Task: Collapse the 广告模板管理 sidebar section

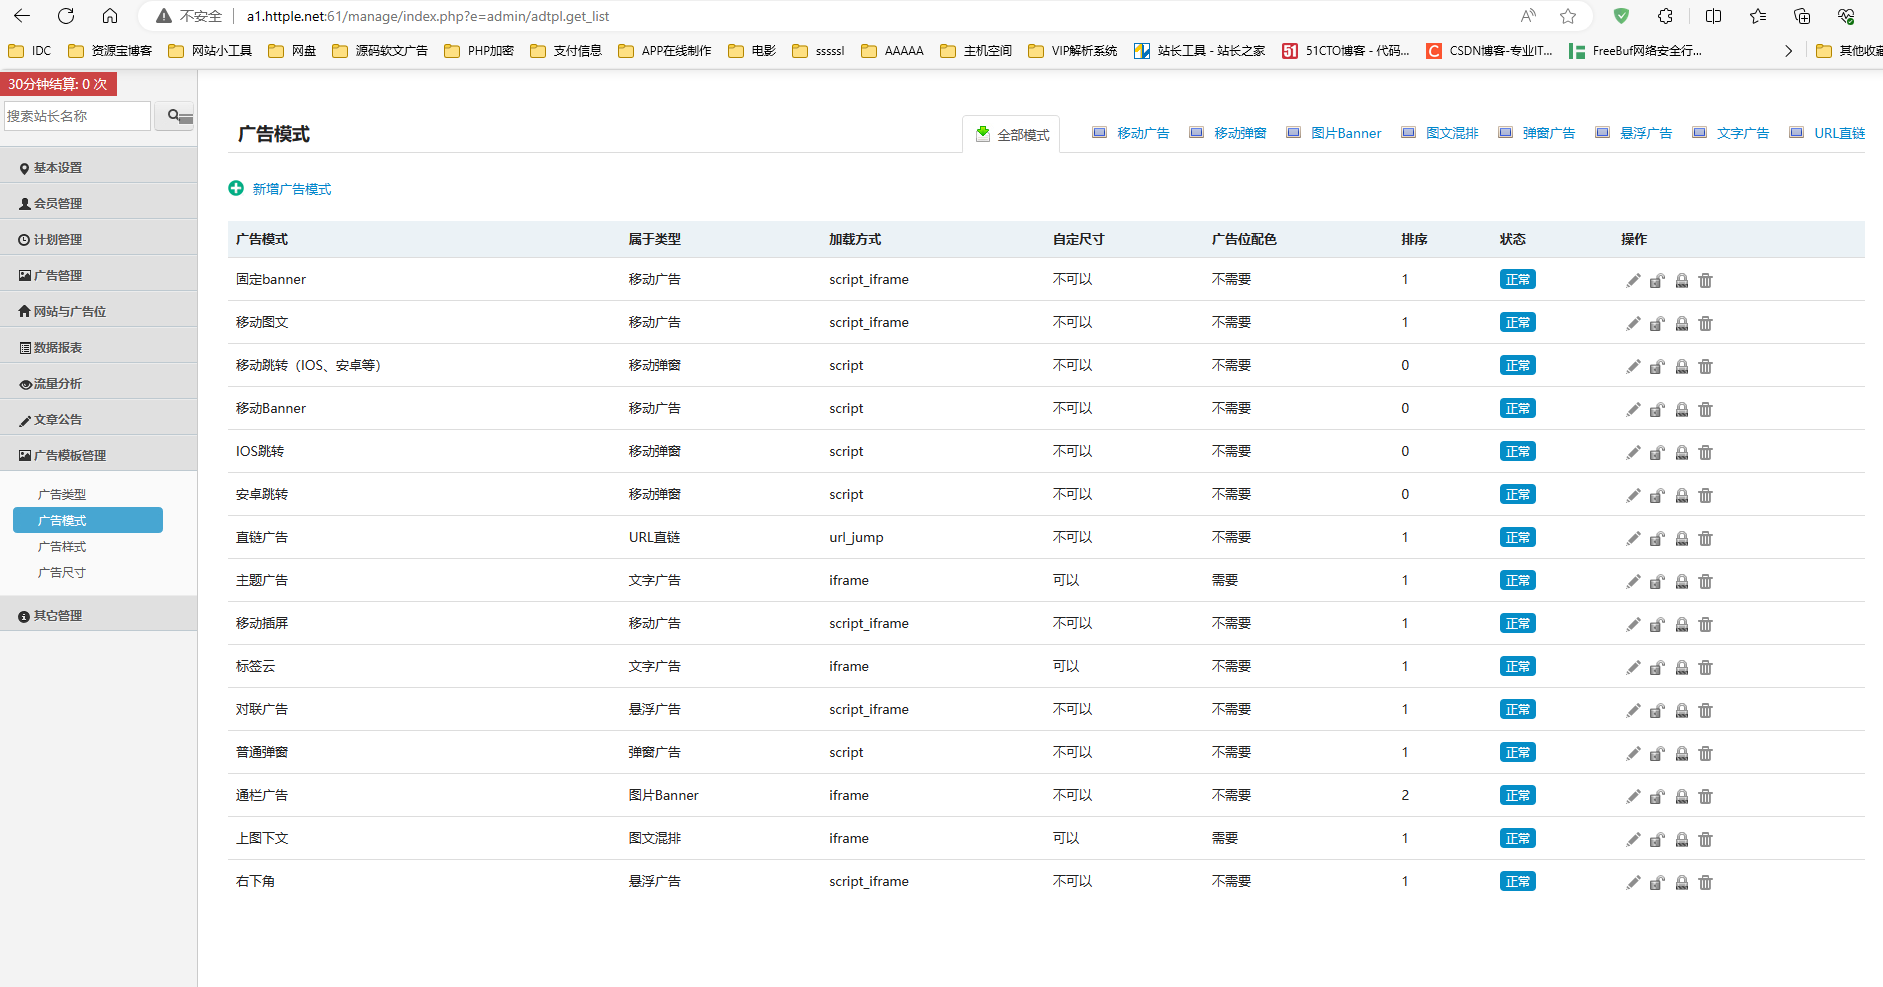Action: (x=98, y=455)
